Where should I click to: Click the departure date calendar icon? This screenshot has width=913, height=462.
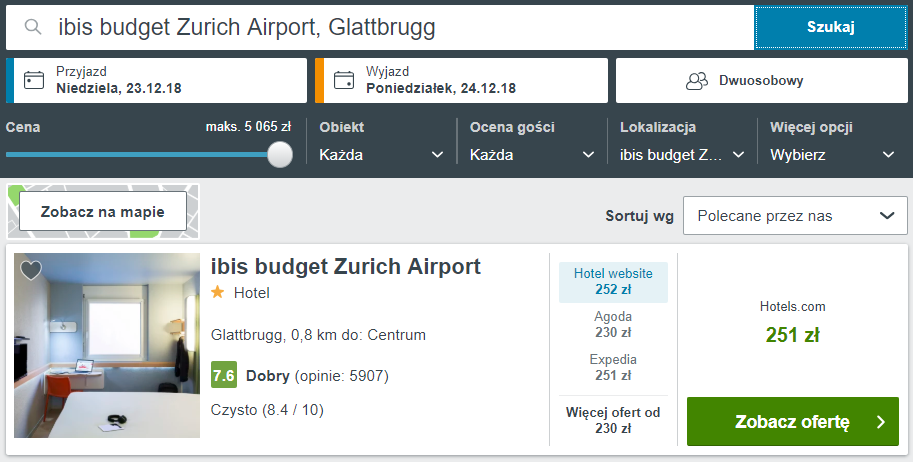coord(345,80)
